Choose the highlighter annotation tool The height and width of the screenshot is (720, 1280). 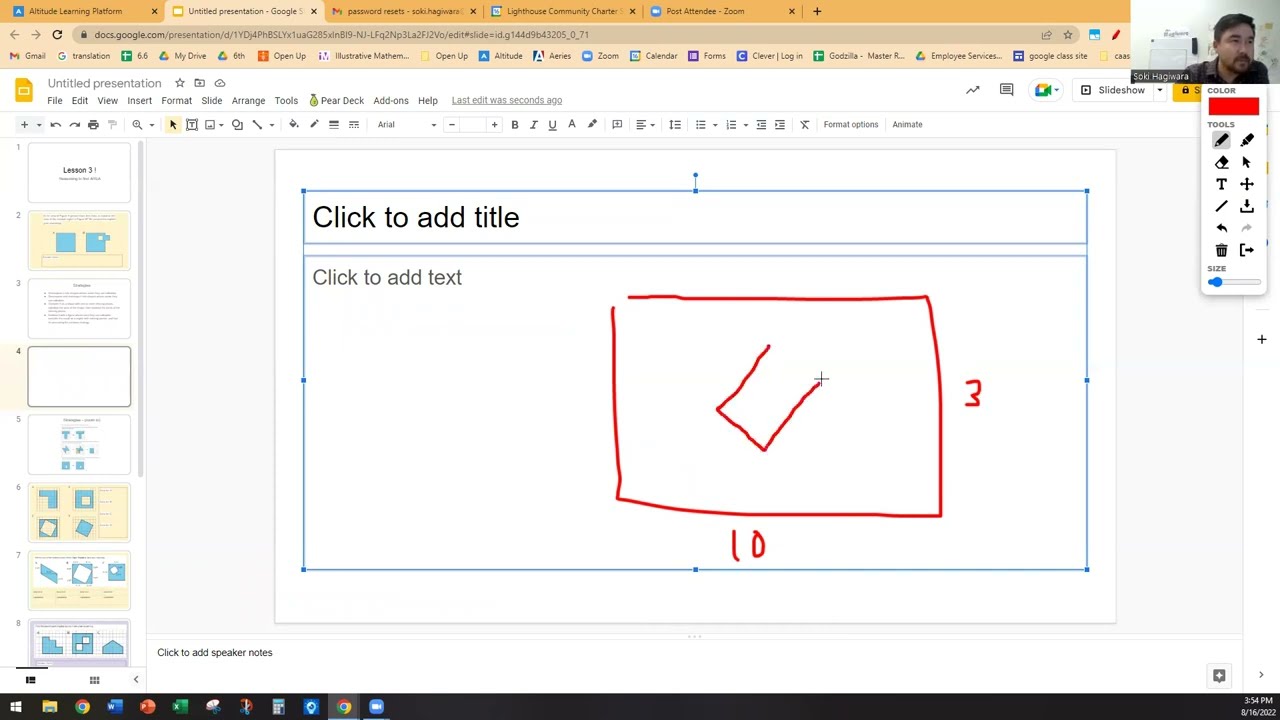(1246, 140)
